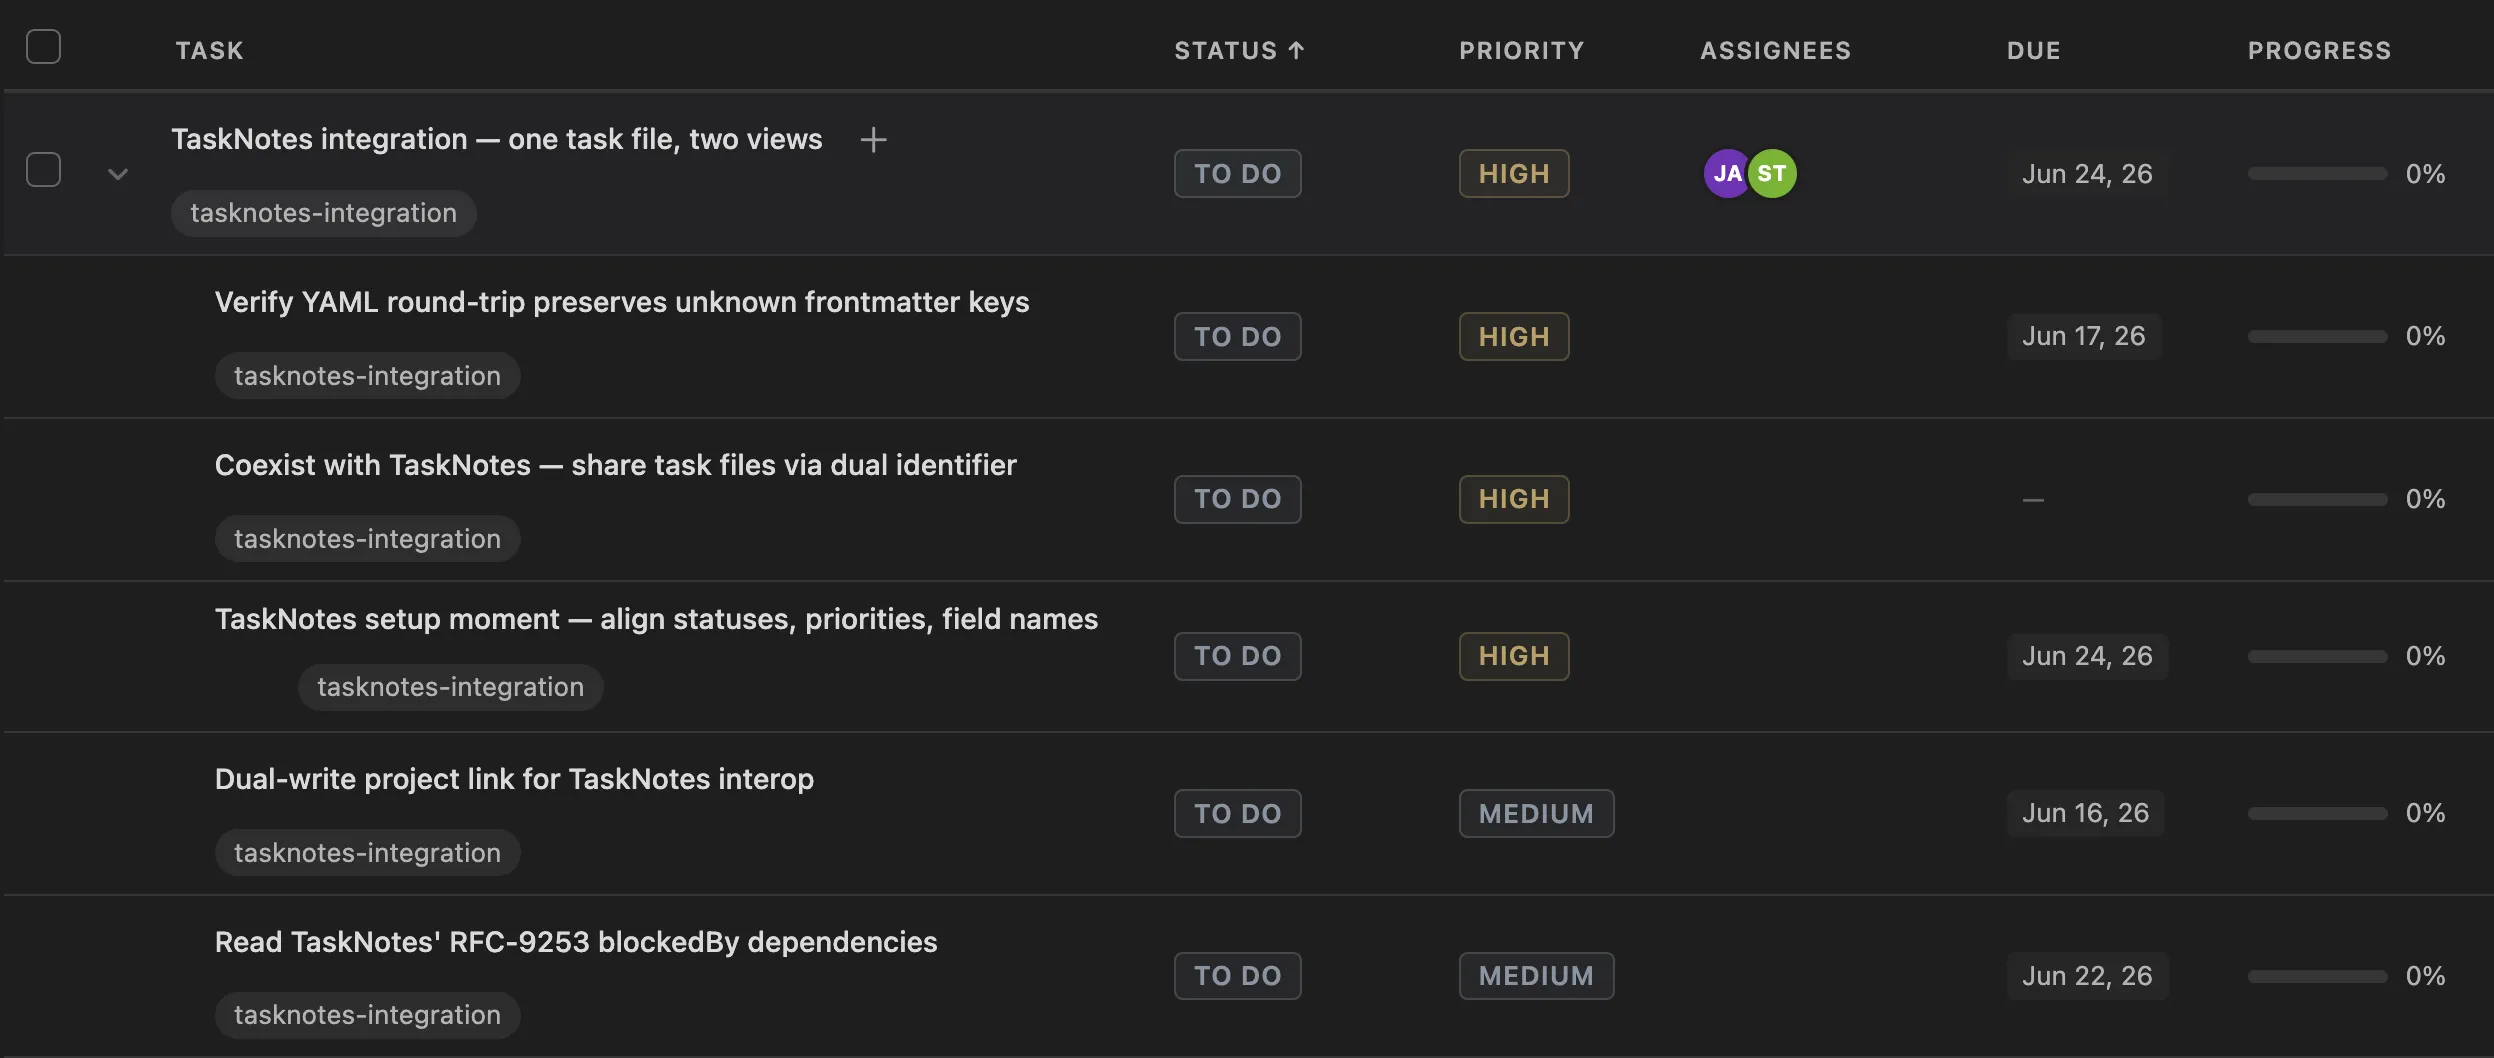Click progress bar of TaskNotes integration parent task

[x=2317, y=174]
